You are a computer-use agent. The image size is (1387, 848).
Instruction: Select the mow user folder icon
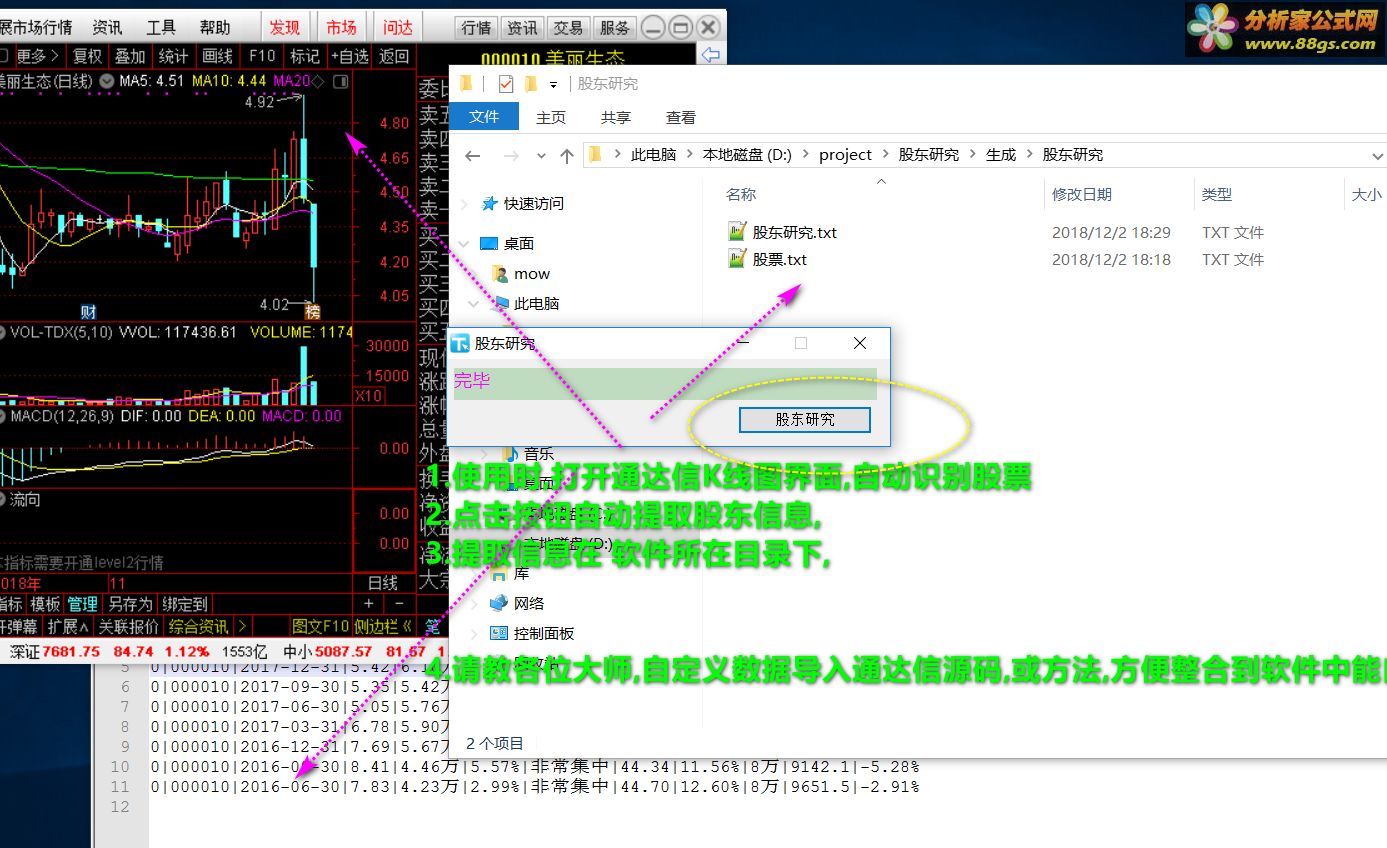point(500,273)
